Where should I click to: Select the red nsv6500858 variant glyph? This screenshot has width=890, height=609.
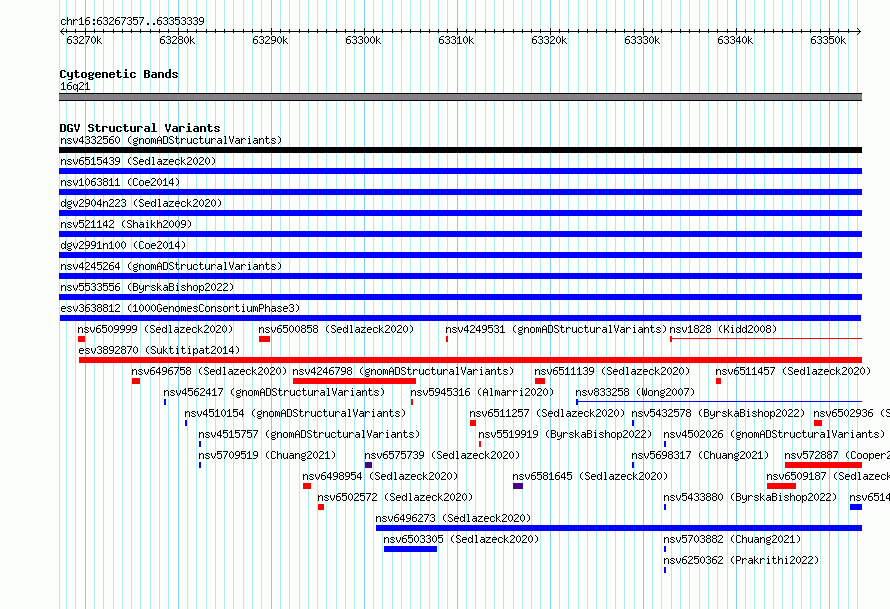[x=265, y=339]
